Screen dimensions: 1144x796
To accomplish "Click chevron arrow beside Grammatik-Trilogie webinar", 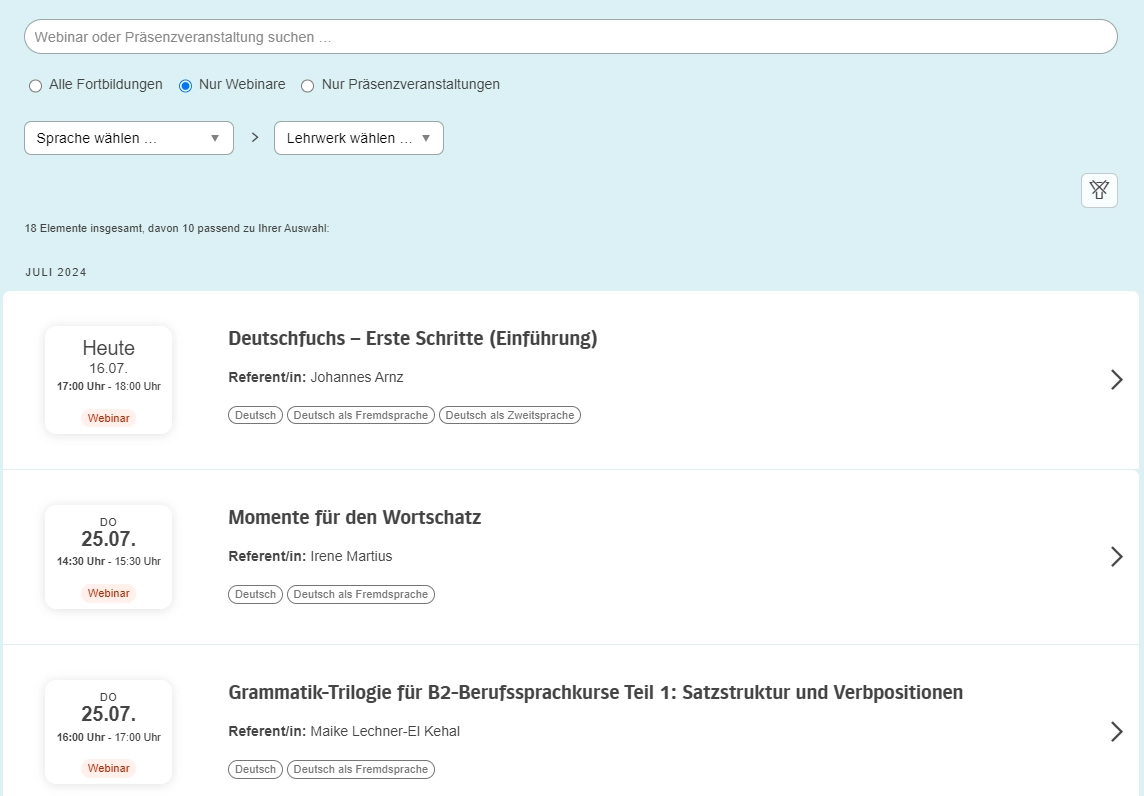I will click(x=1117, y=731).
